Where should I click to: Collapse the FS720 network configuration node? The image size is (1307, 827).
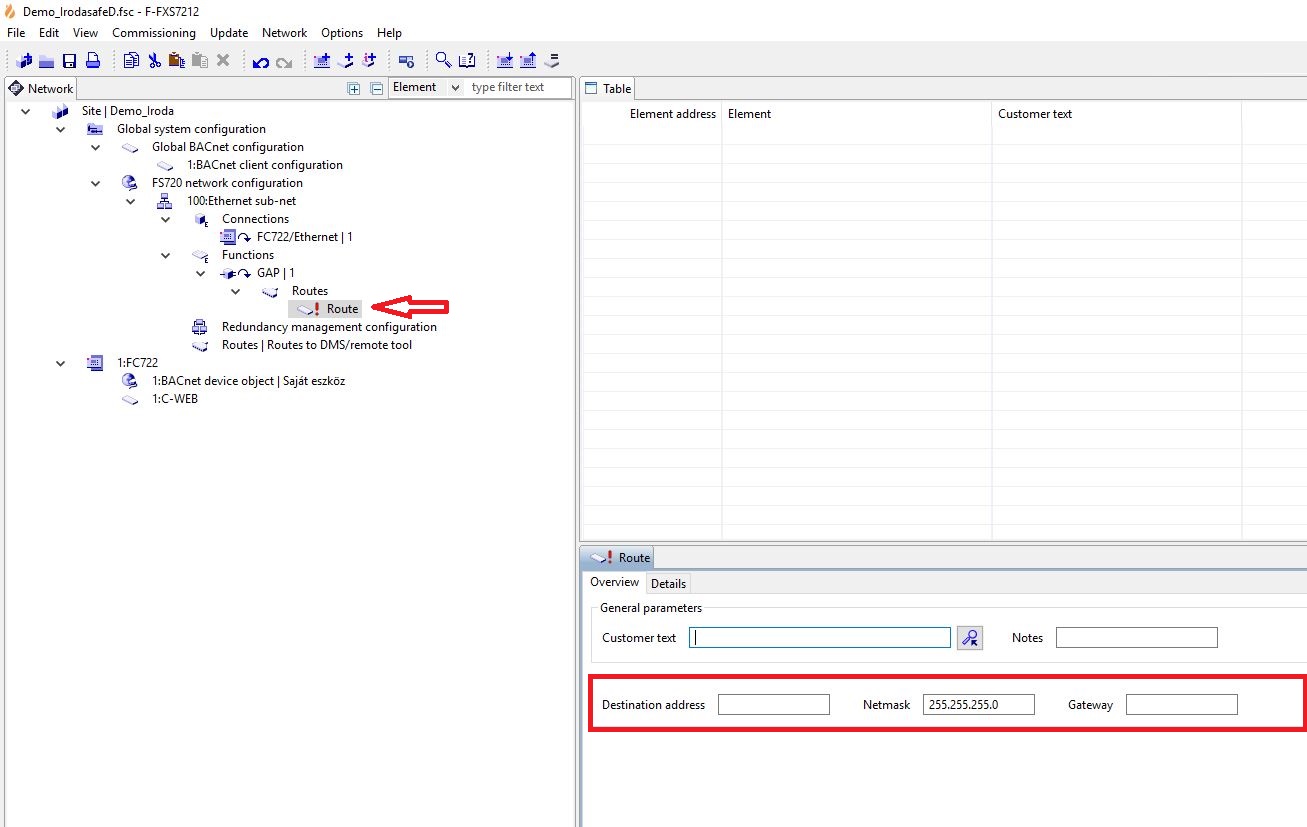coord(96,183)
